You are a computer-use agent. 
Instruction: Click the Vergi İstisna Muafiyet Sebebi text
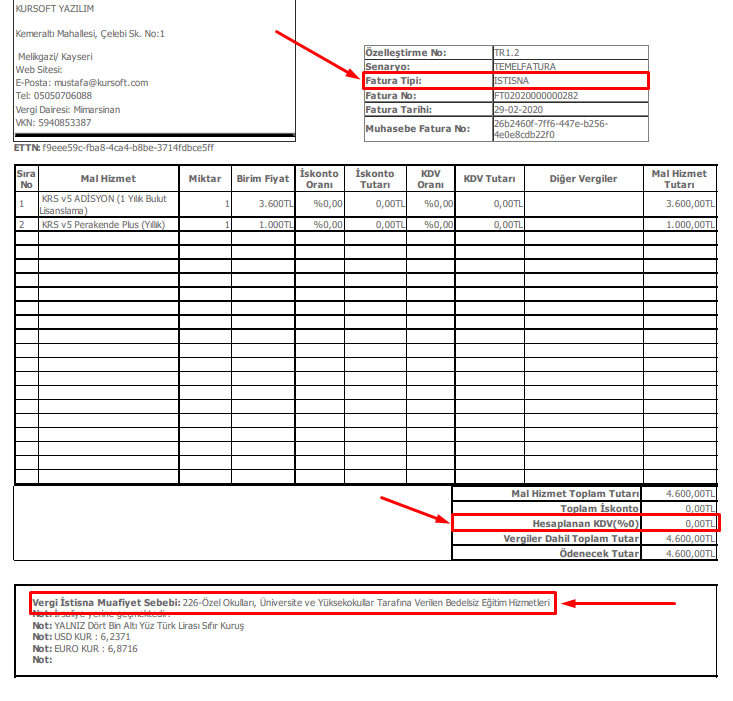point(292,603)
